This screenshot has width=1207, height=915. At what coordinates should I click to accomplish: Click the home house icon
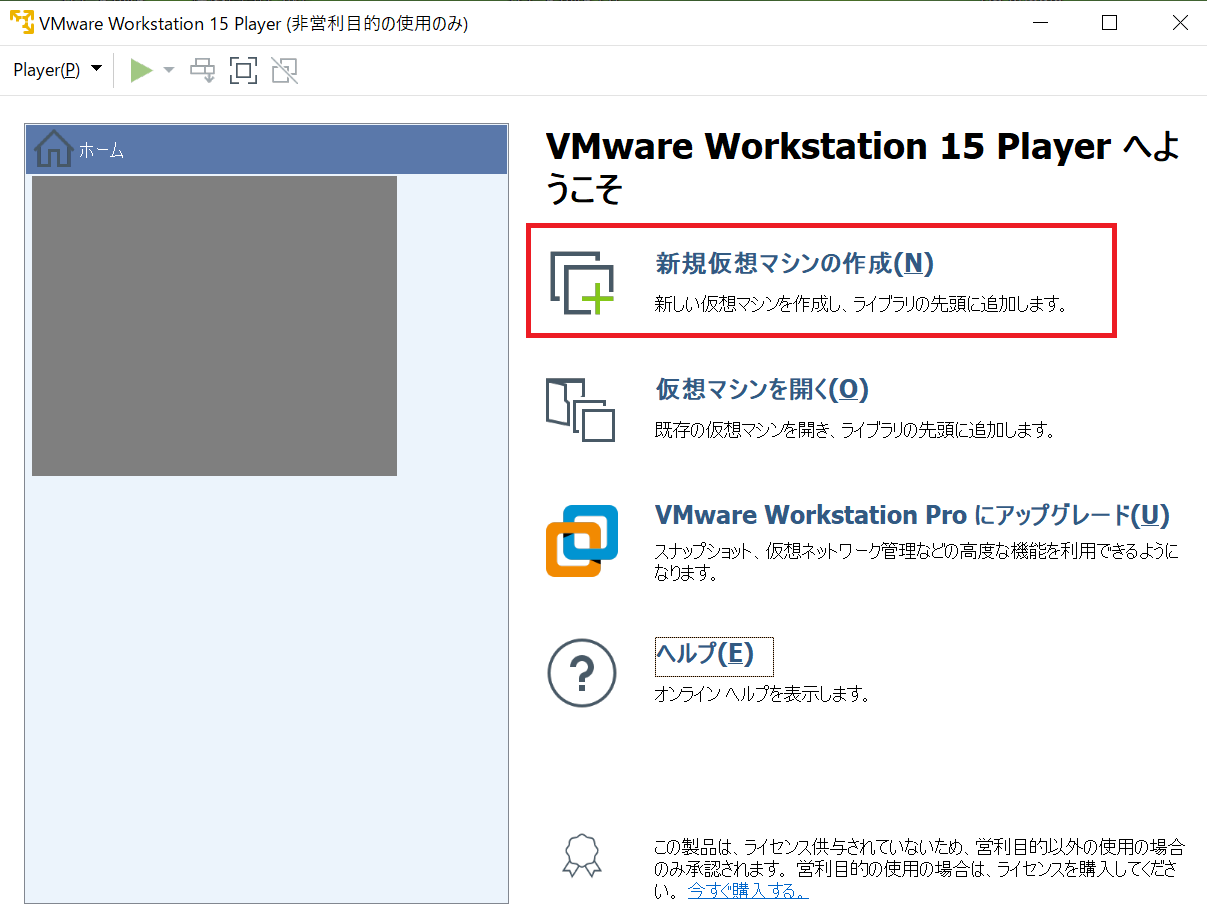point(53,150)
